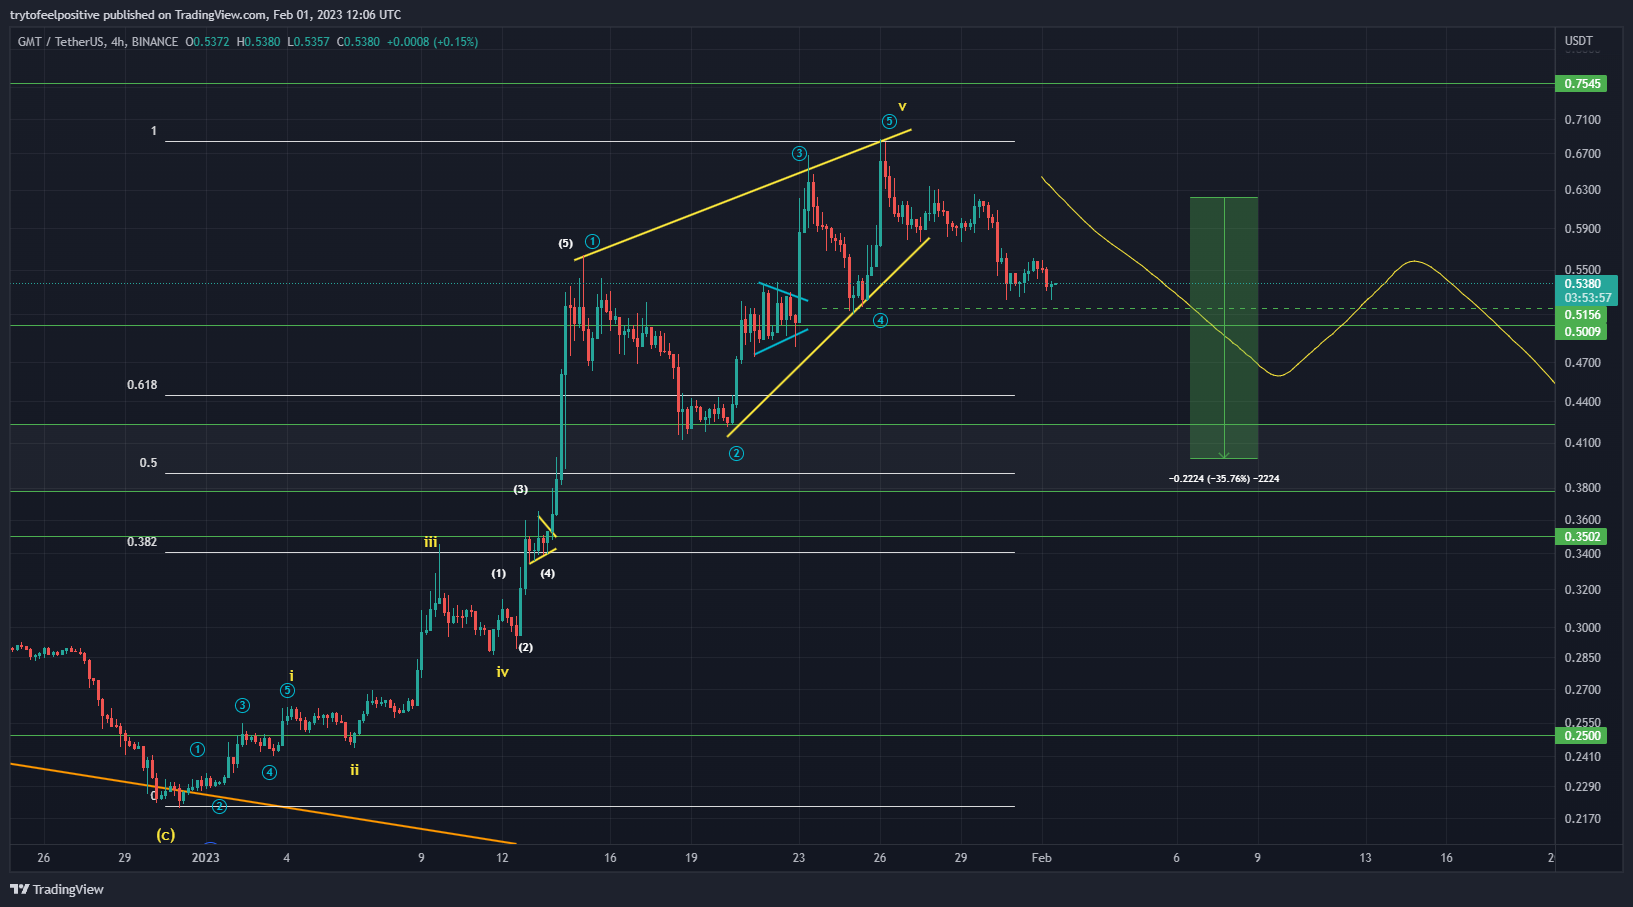Select the white (2) wave label

tap(525, 647)
